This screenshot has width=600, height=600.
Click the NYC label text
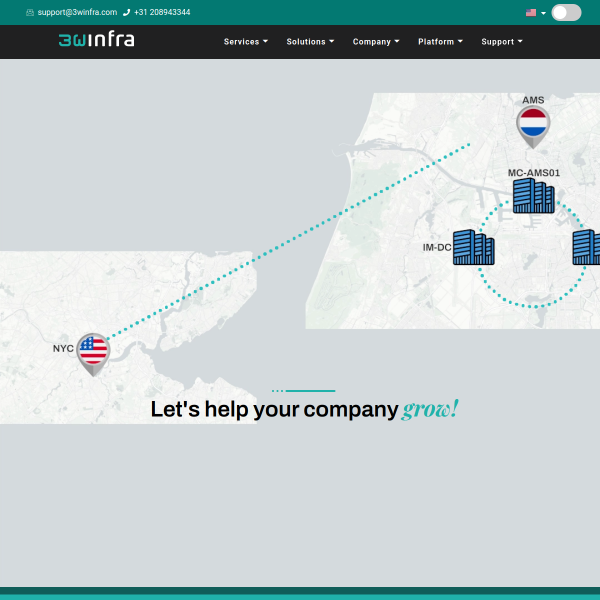[x=63, y=349]
